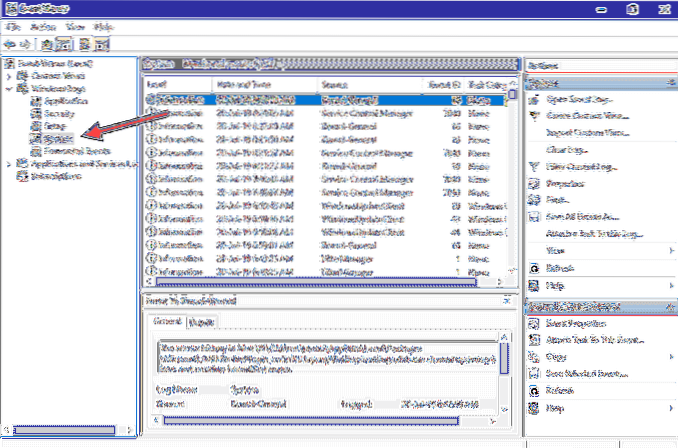Toggle the Show/Hide Action Pane toolbar button
The width and height of the screenshot is (678, 448).
tap(101, 44)
